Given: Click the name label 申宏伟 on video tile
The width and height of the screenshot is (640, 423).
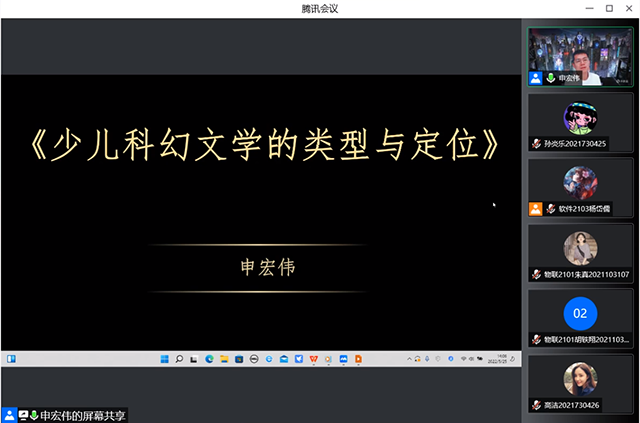Looking at the screenshot, I should point(569,78).
